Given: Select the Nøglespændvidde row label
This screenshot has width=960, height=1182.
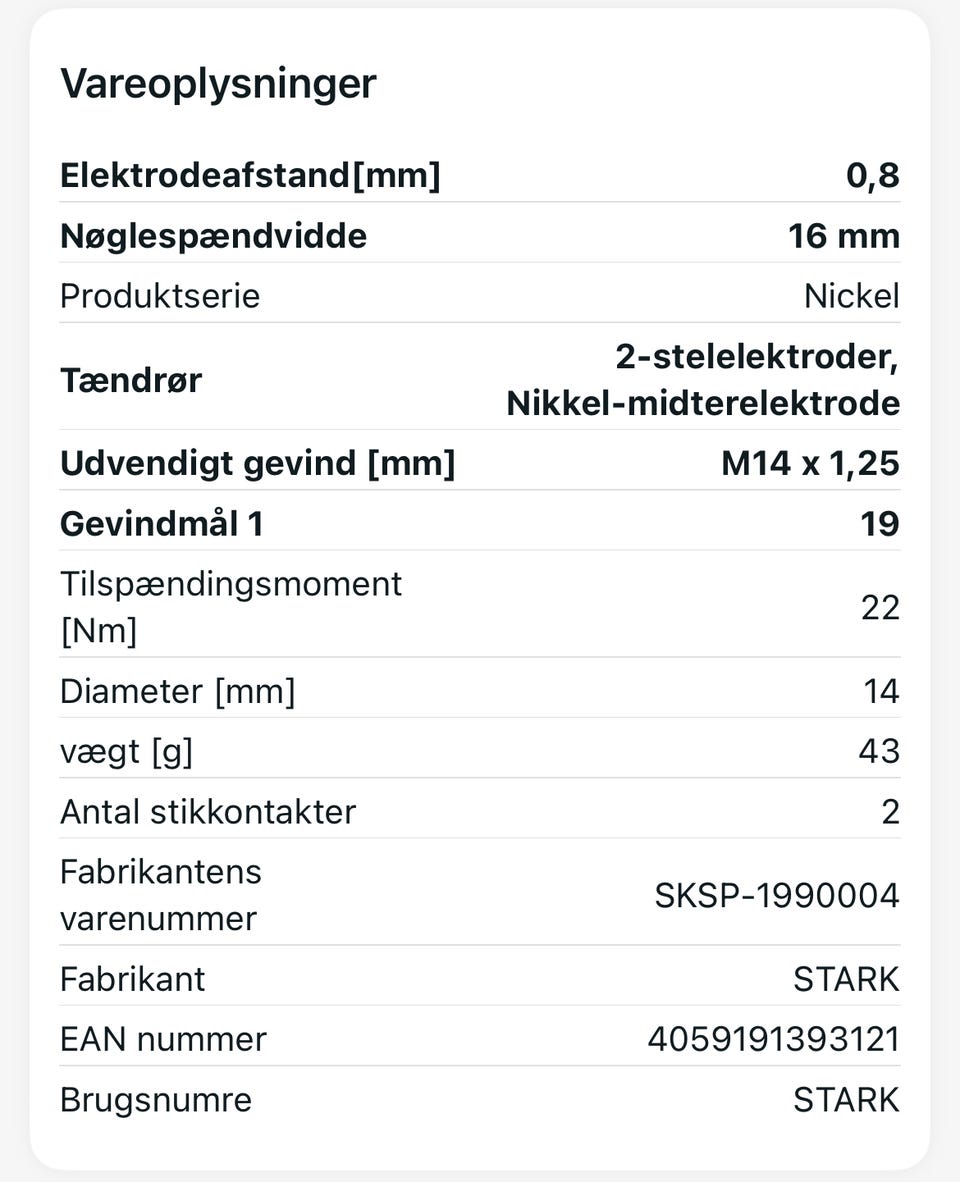Looking at the screenshot, I should (x=213, y=236).
